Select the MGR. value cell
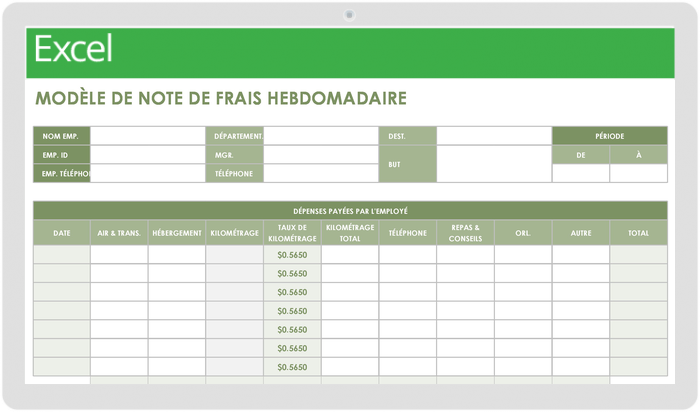 (321, 155)
